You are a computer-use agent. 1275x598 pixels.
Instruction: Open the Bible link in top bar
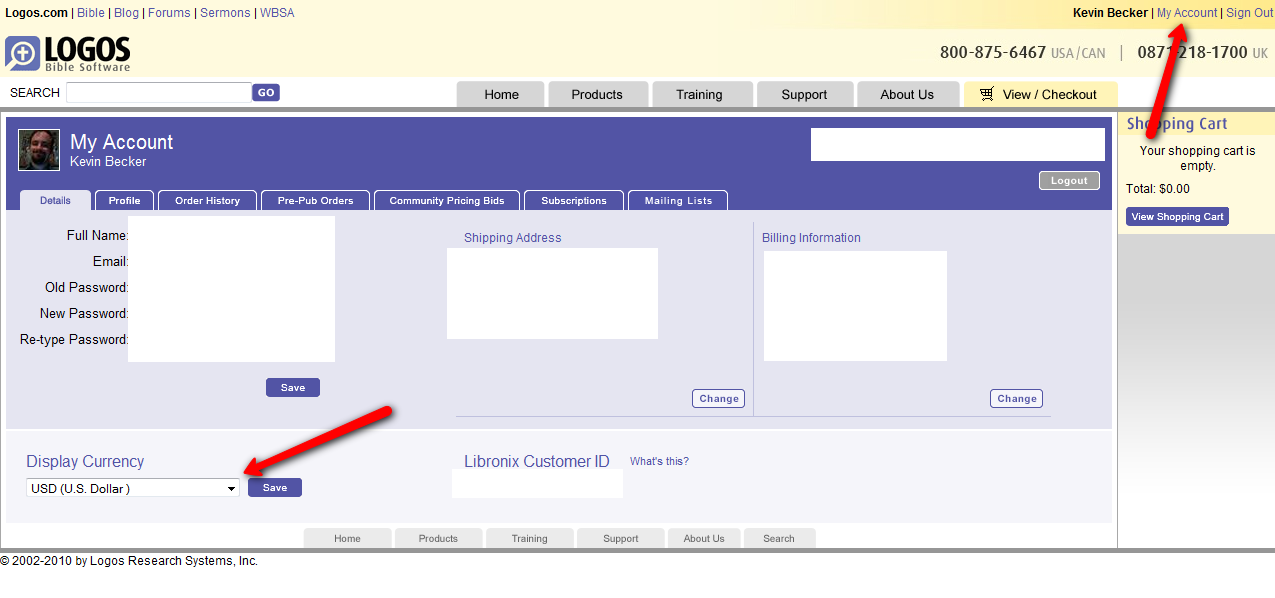pyautogui.click(x=91, y=13)
